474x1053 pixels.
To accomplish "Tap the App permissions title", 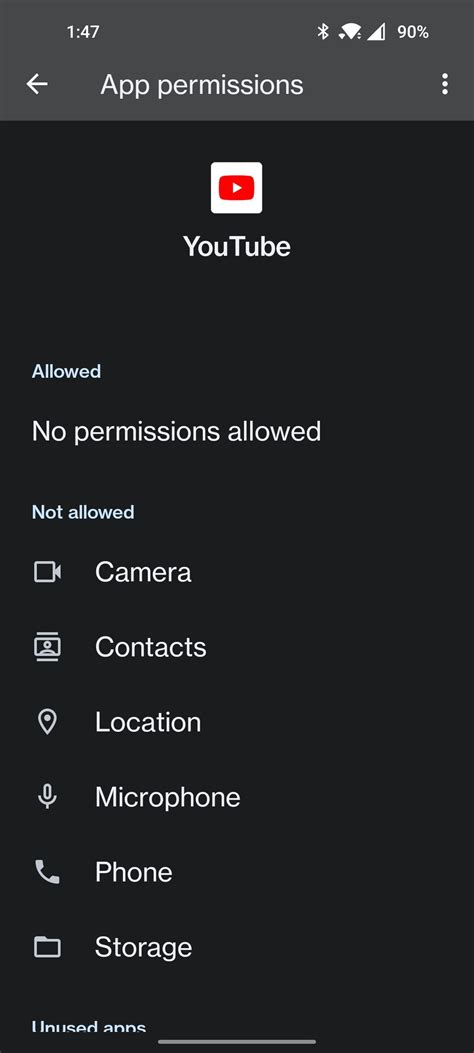I will coord(201,85).
